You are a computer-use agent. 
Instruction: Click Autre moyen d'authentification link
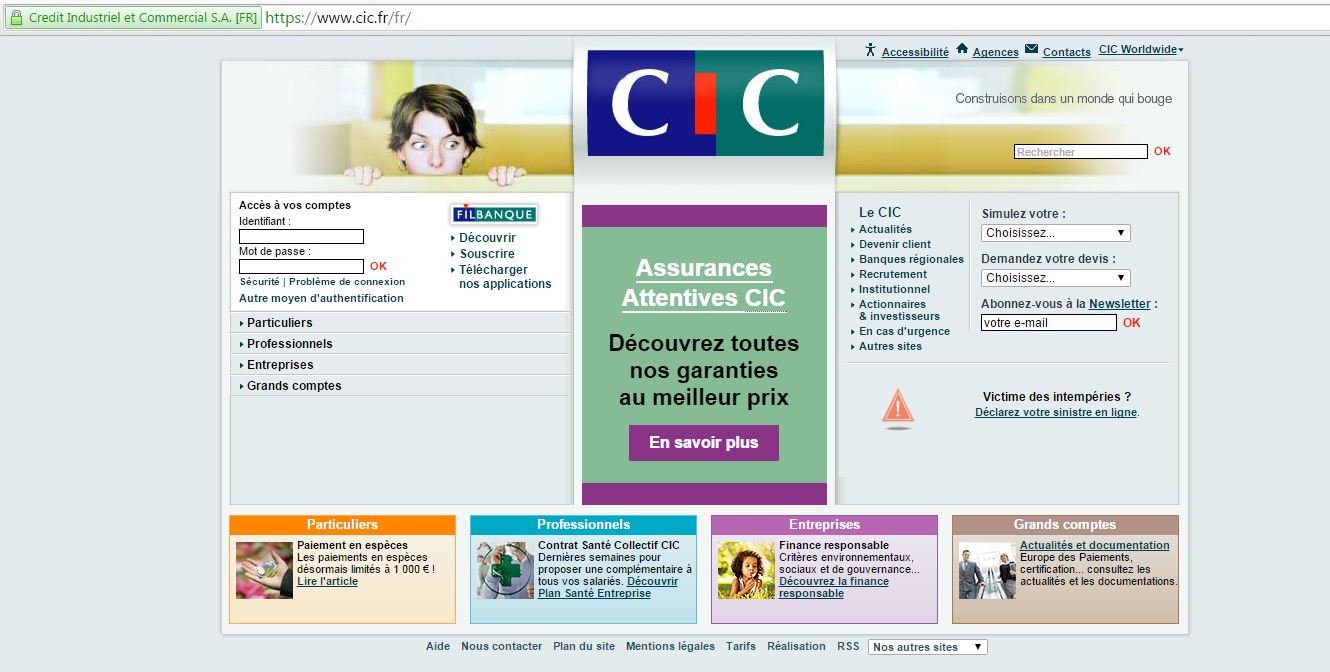click(321, 298)
